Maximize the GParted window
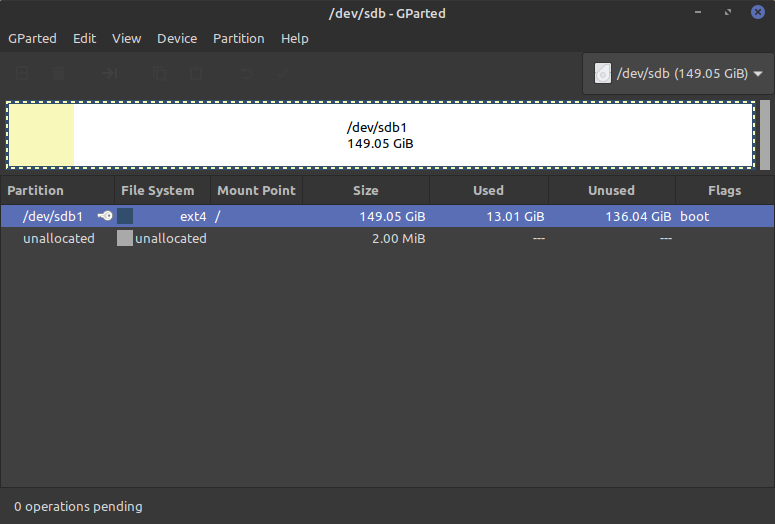 [728, 12]
